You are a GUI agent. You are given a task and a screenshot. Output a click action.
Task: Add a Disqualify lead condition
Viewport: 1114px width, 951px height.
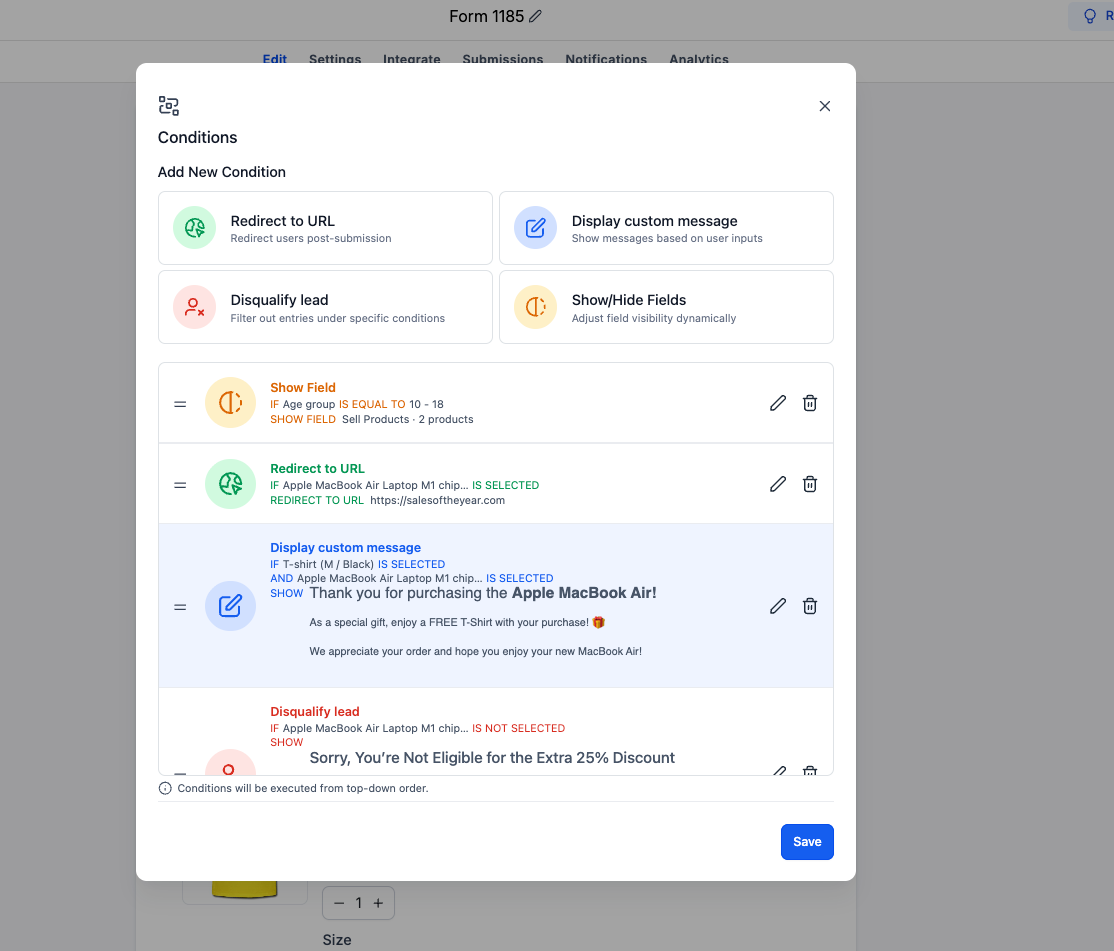click(x=325, y=307)
